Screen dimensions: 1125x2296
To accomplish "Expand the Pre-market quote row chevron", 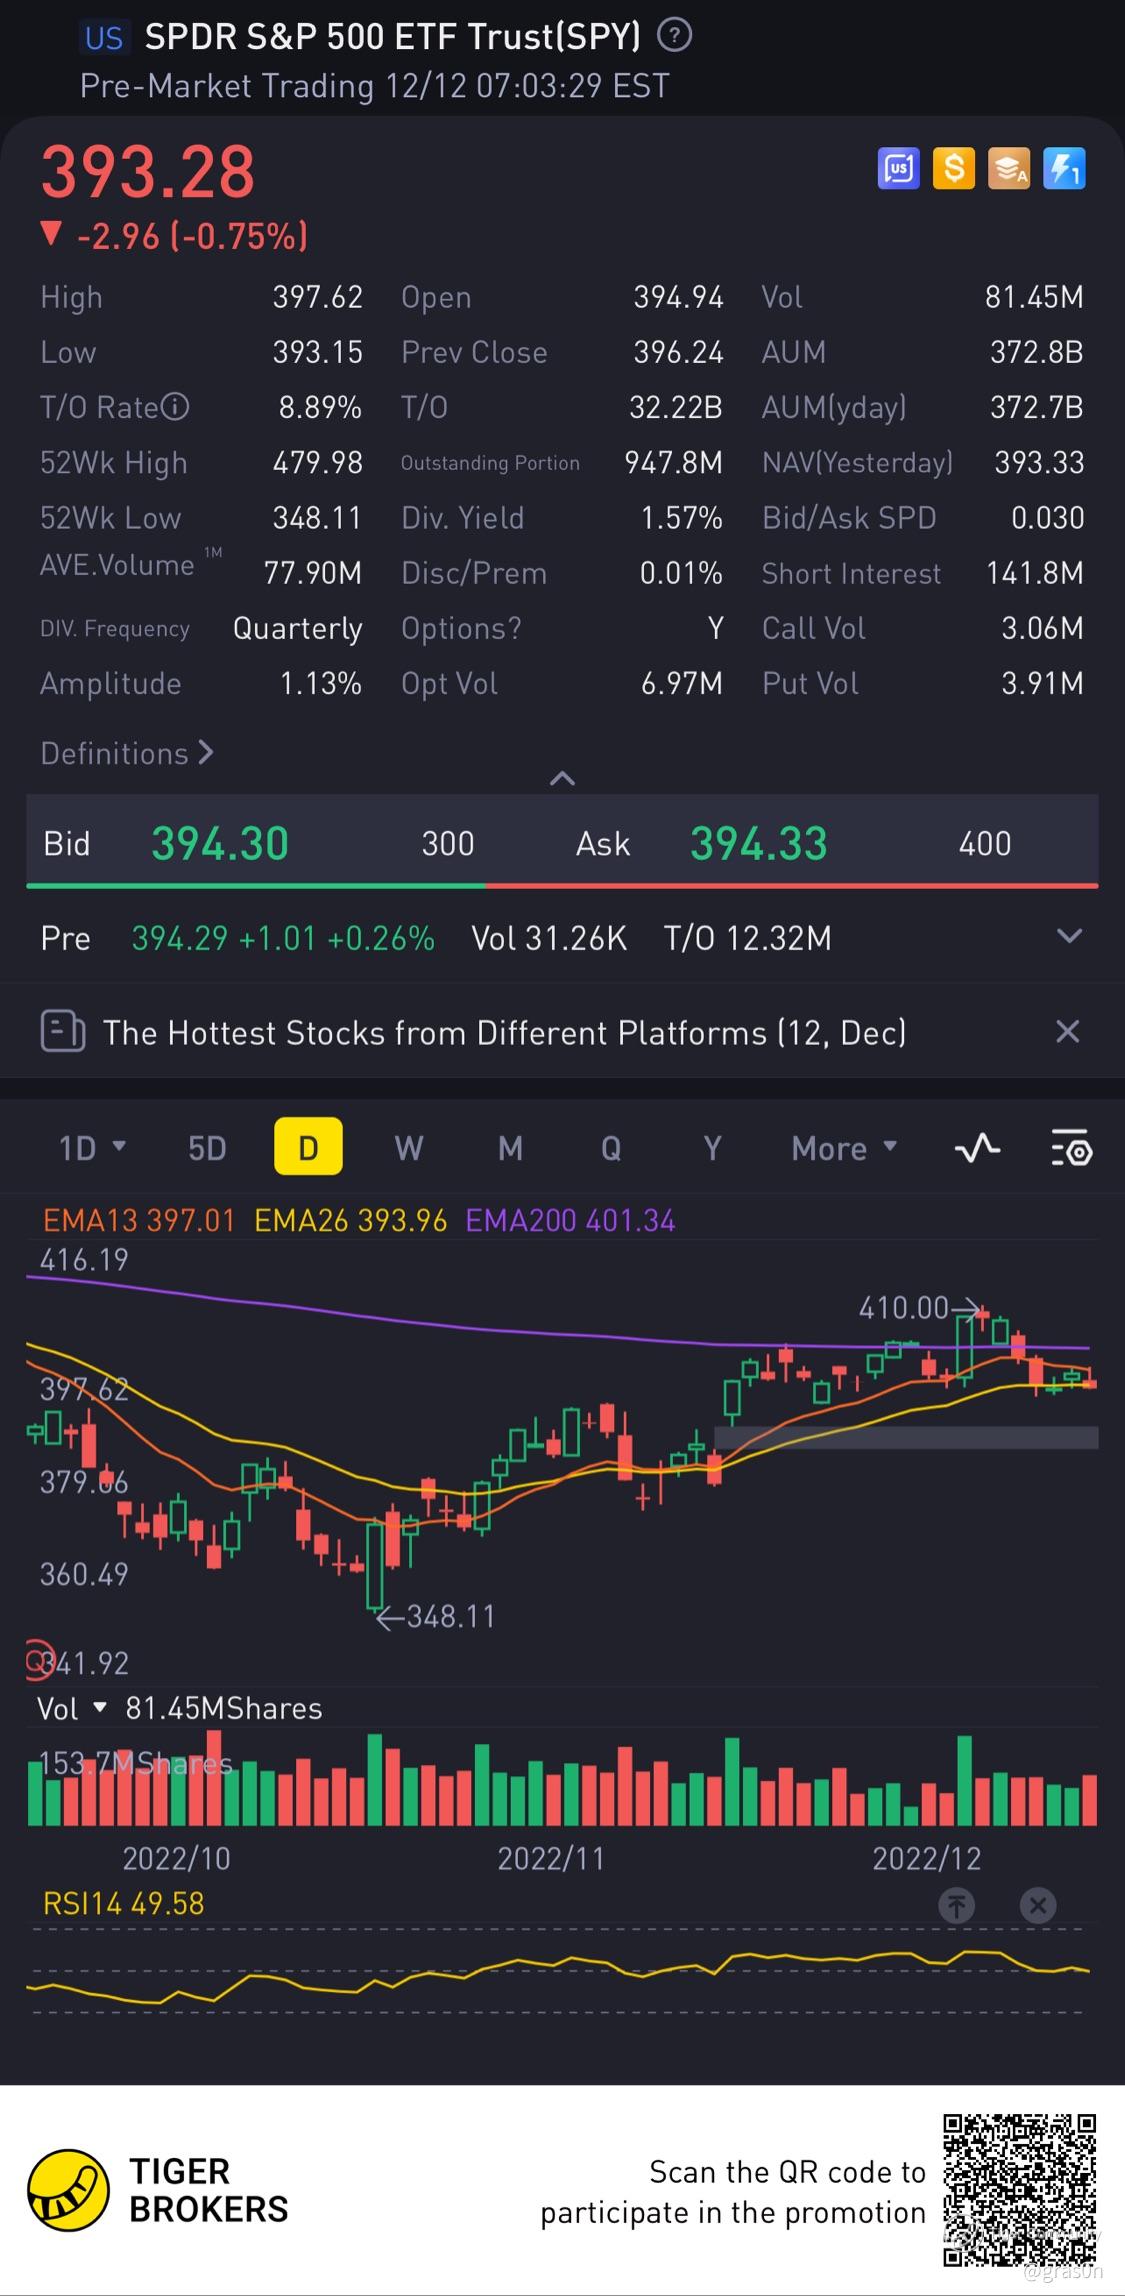I will click(x=1069, y=936).
